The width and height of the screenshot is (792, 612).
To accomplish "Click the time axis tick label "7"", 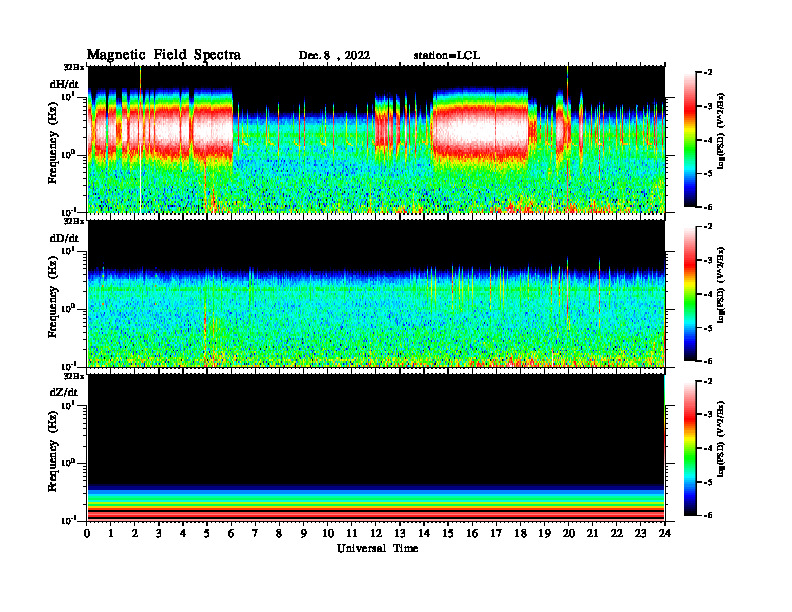I will pos(255,533).
